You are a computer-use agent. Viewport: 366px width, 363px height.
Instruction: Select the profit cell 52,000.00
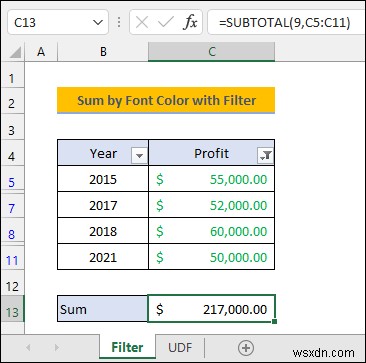pyautogui.click(x=212, y=205)
